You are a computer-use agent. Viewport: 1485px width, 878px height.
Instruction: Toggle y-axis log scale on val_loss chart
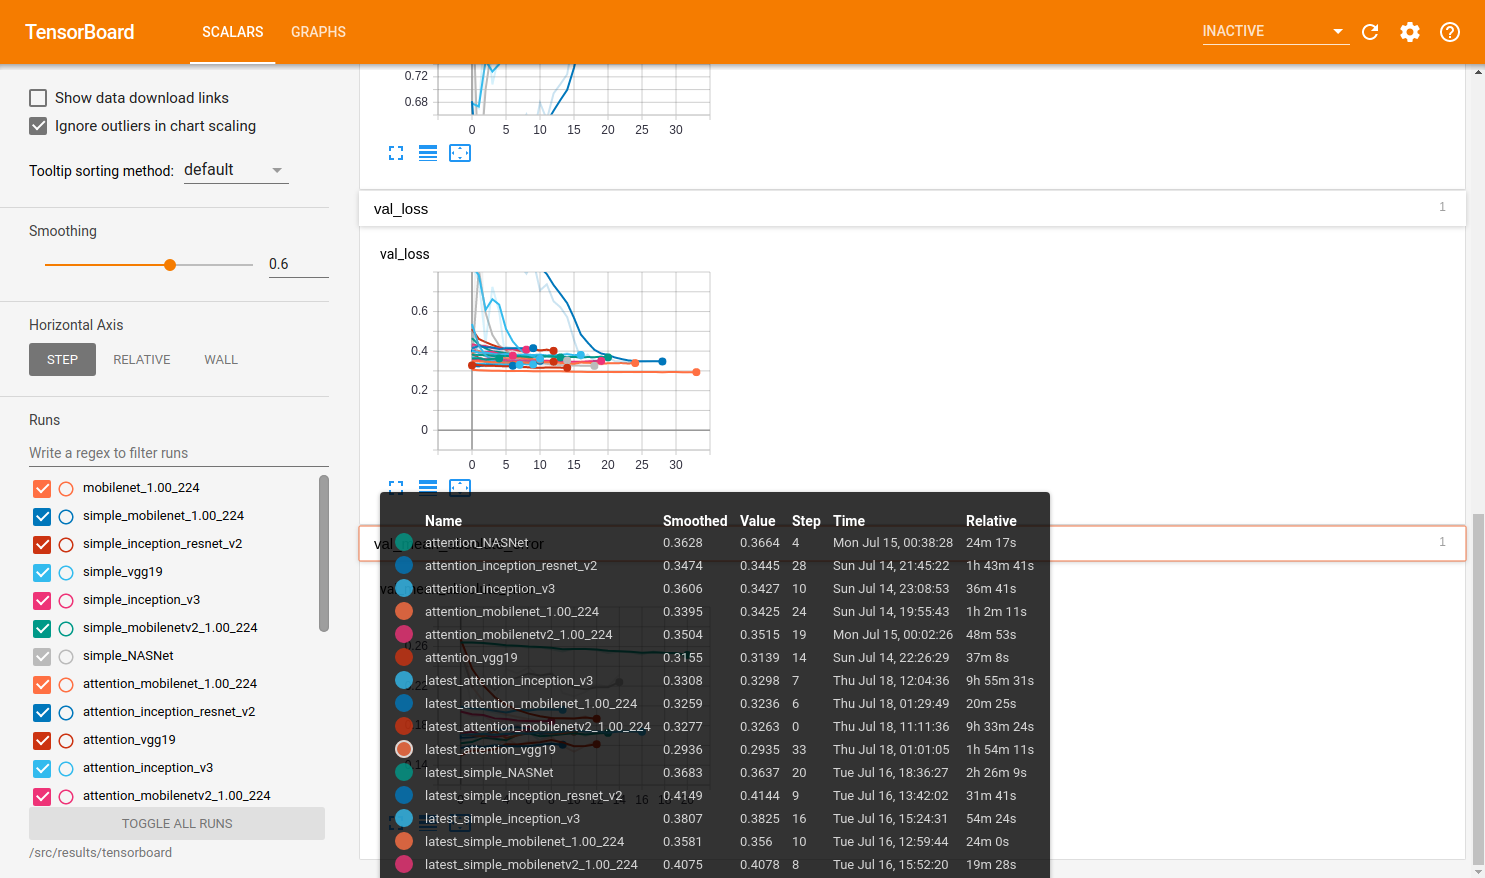pos(428,487)
